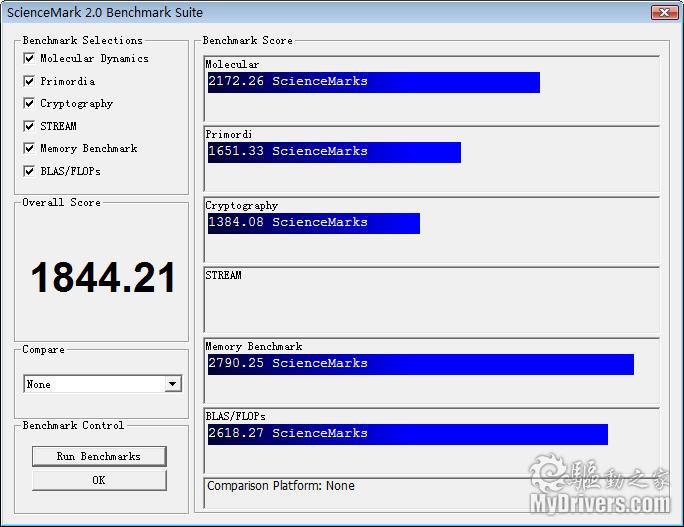Select the Memory Benchmark score bar
Screen dimensions: 684x527
tap(420, 364)
